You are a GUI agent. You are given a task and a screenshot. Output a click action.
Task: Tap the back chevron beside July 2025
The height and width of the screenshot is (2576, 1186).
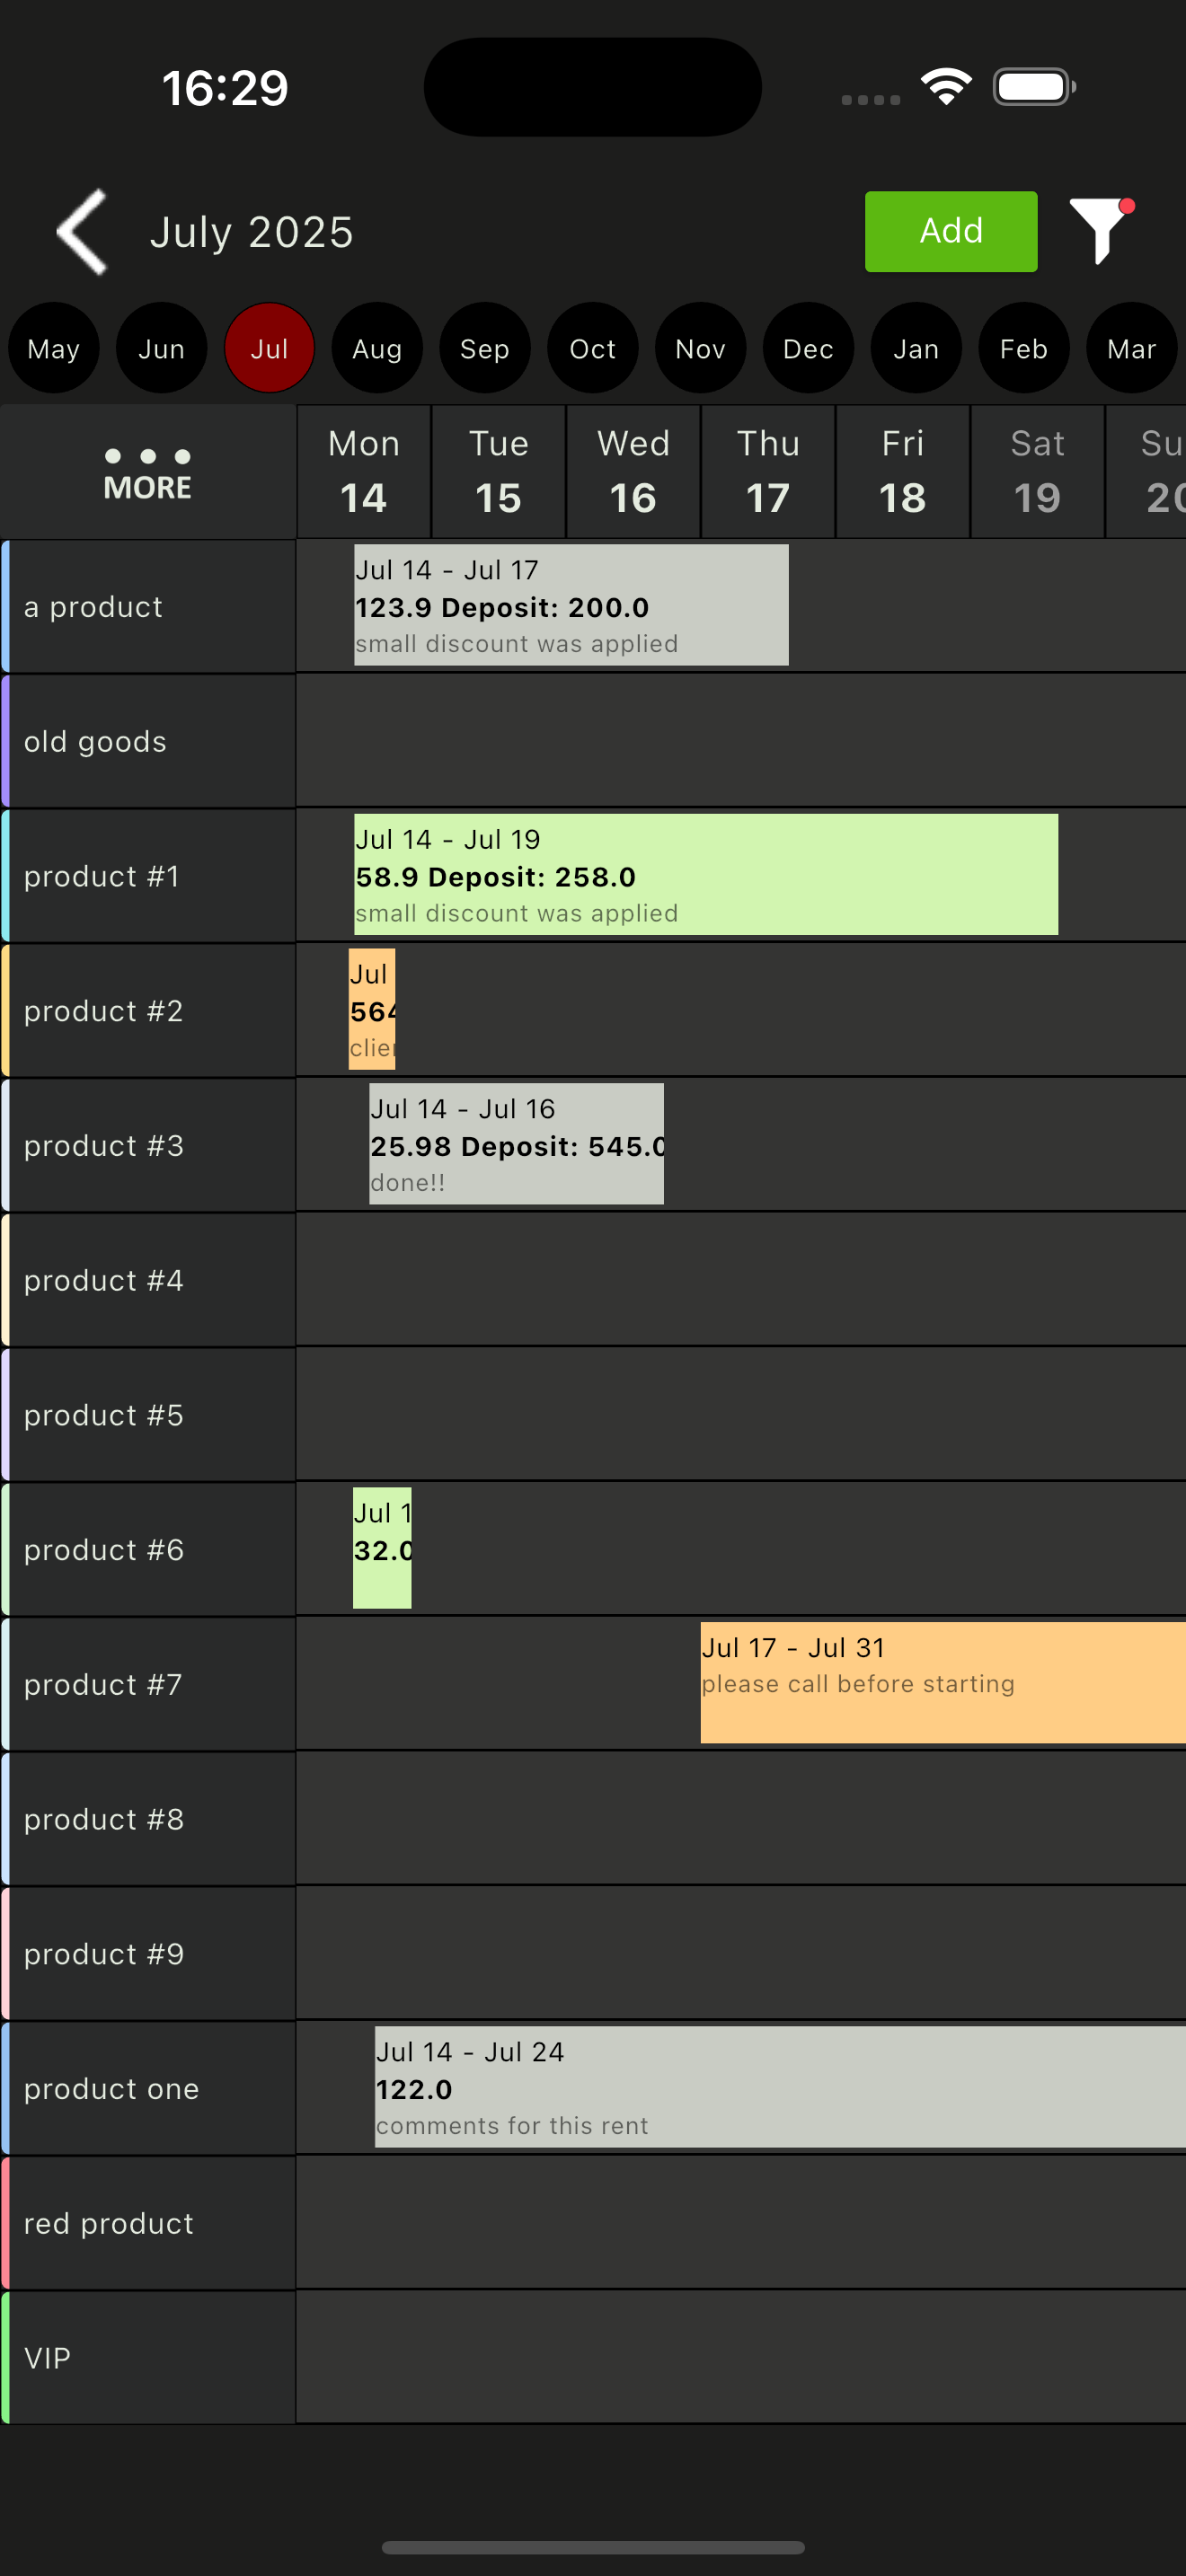tap(81, 231)
